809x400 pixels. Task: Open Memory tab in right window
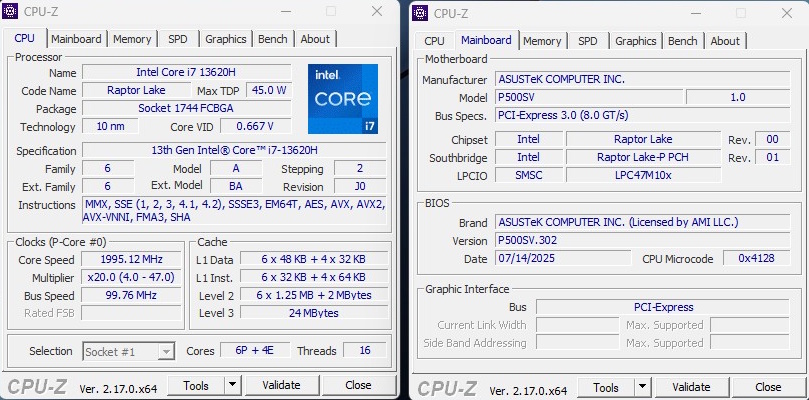point(542,41)
